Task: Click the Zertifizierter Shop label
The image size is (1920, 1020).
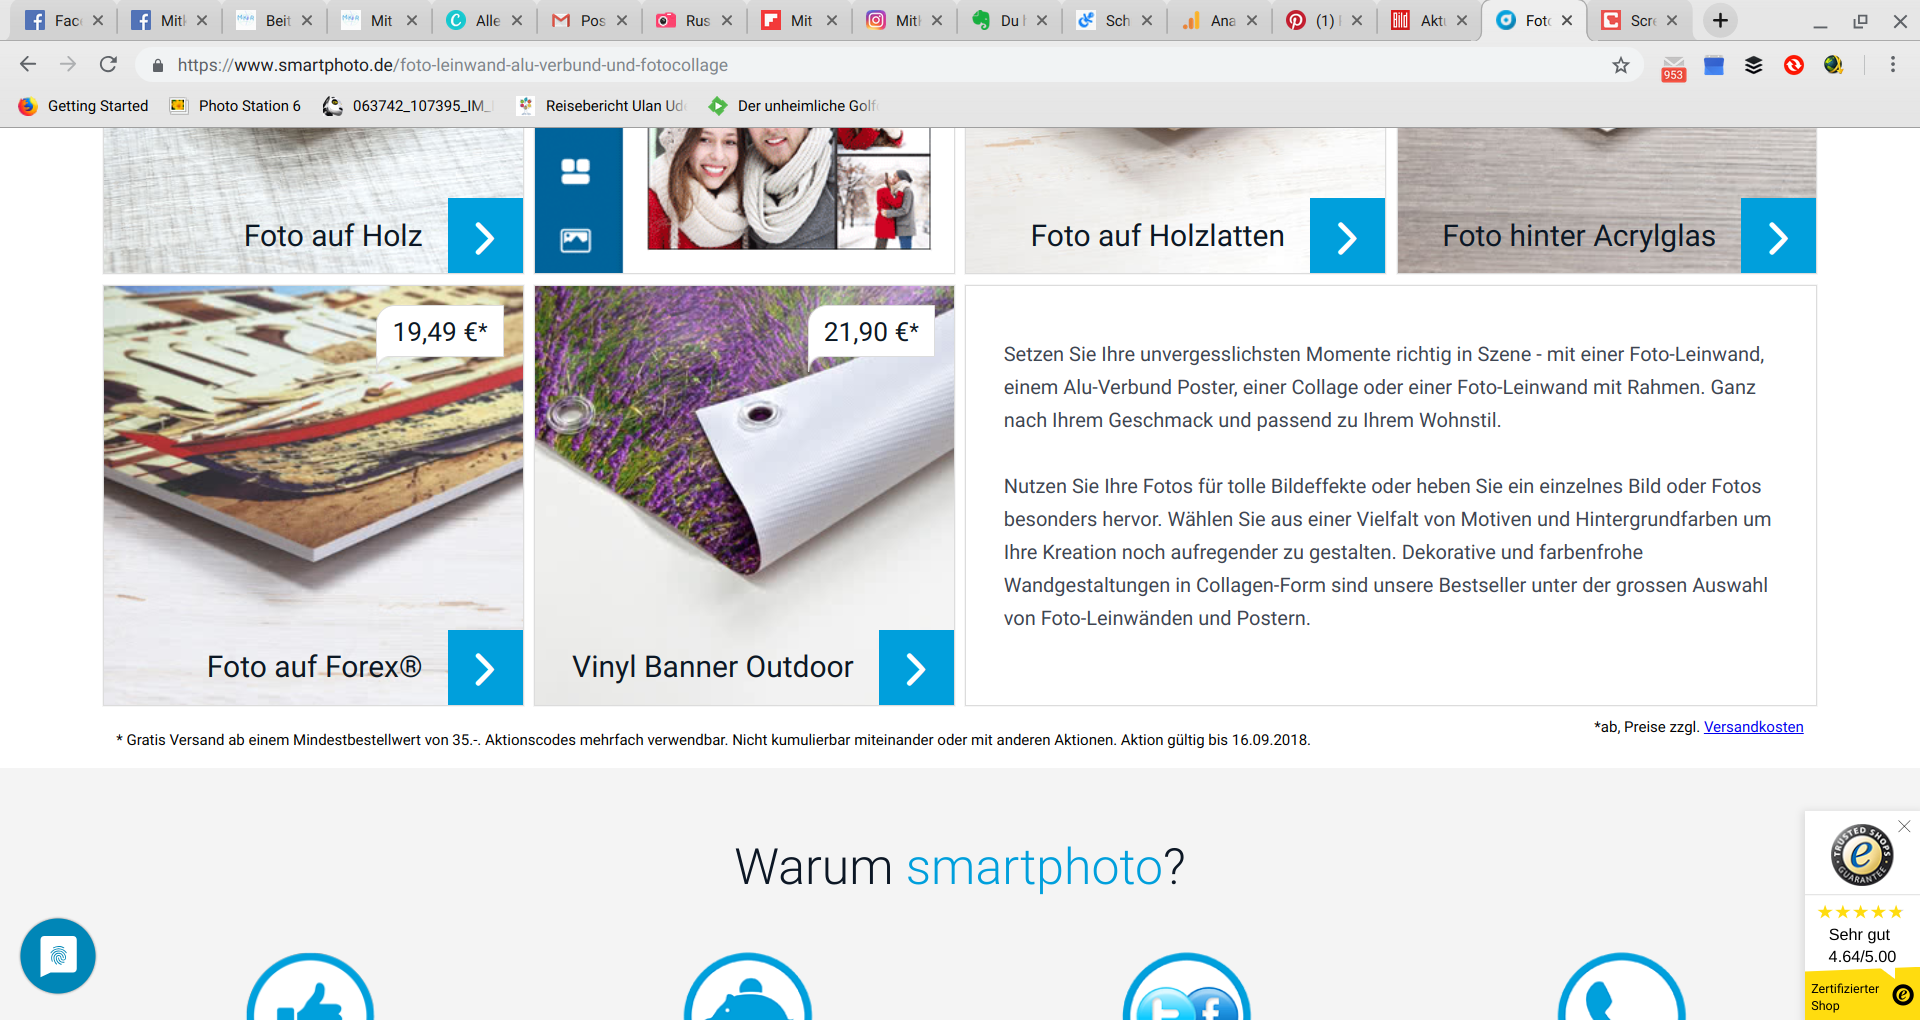Action: click(1846, 997)
